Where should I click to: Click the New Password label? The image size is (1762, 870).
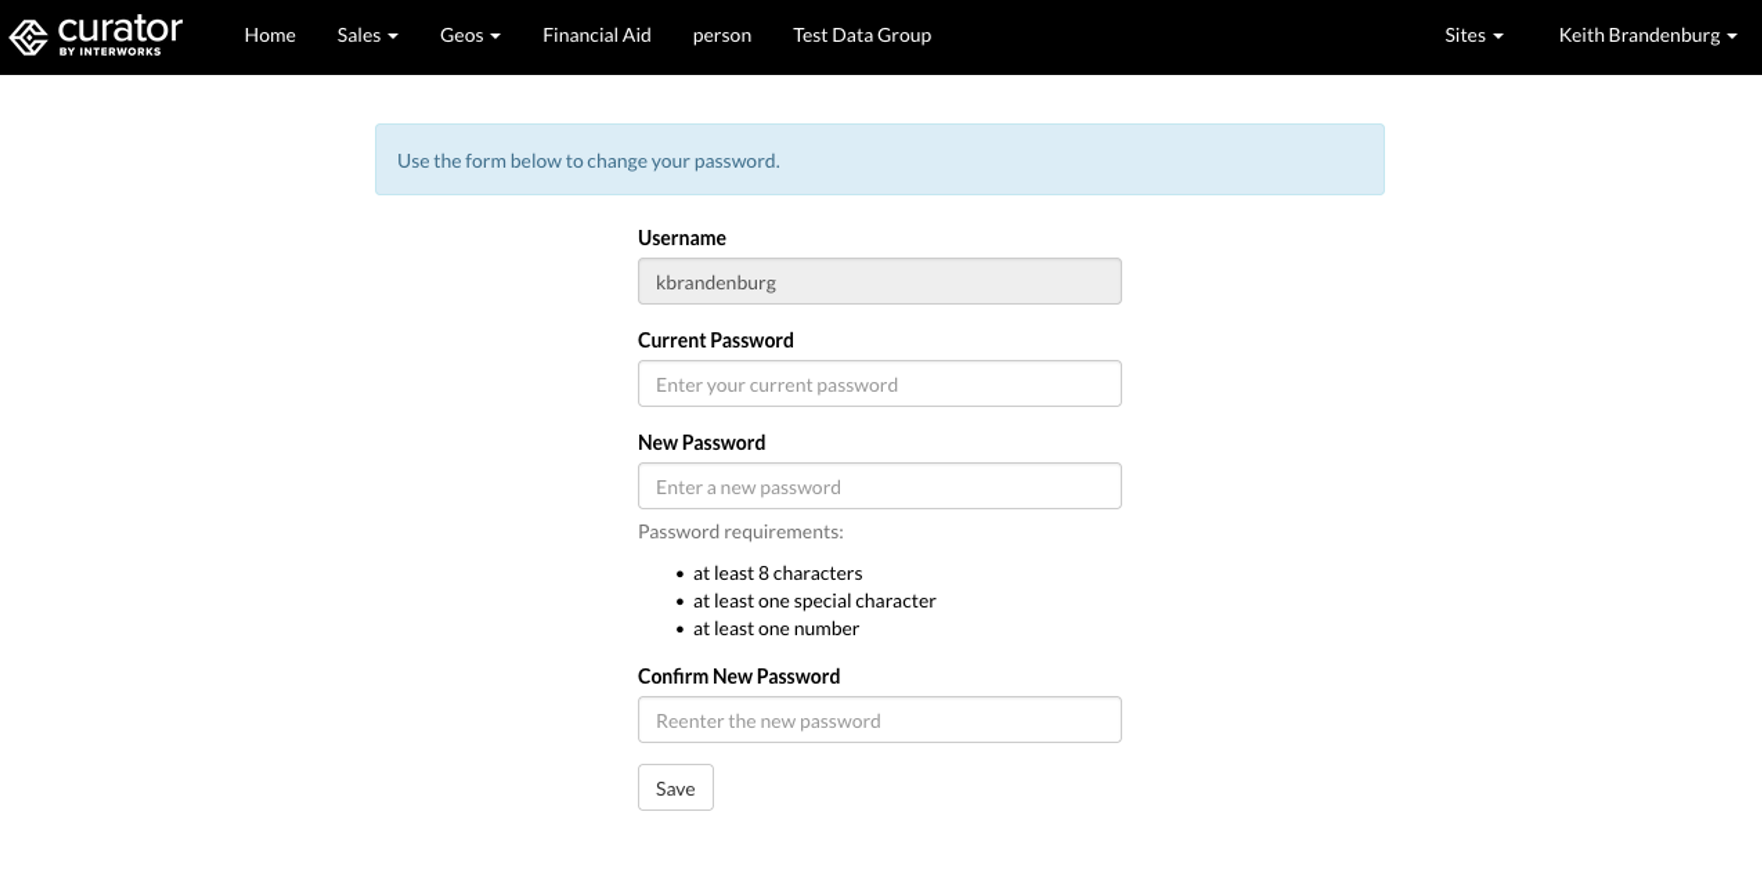[702, 442]
